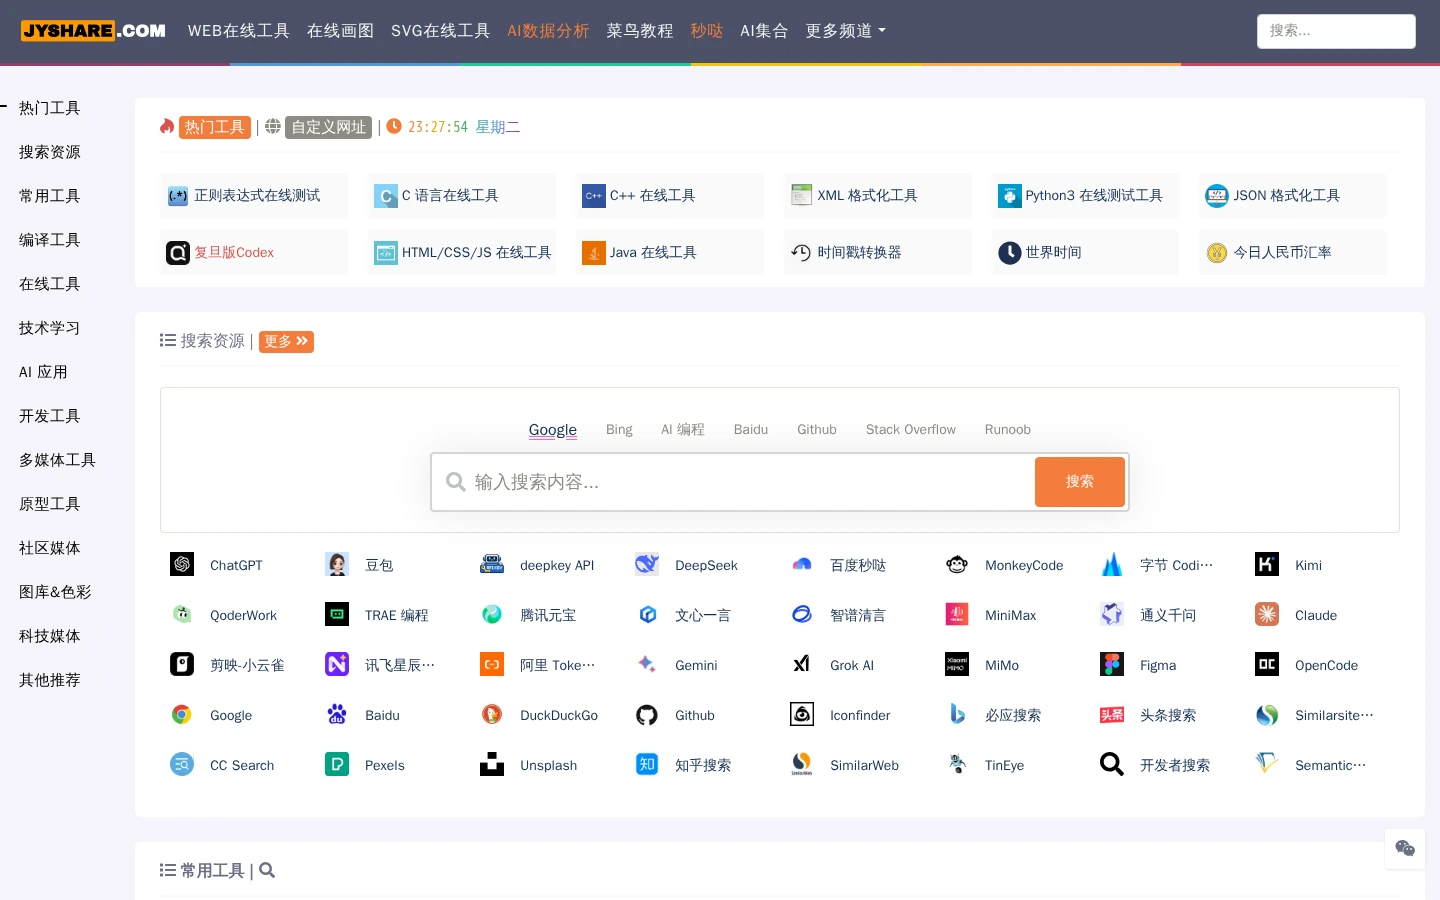Viewport: 1440px width, 900px height.
Task: Open the SimilarWeb icon
Action: point(802,765)
